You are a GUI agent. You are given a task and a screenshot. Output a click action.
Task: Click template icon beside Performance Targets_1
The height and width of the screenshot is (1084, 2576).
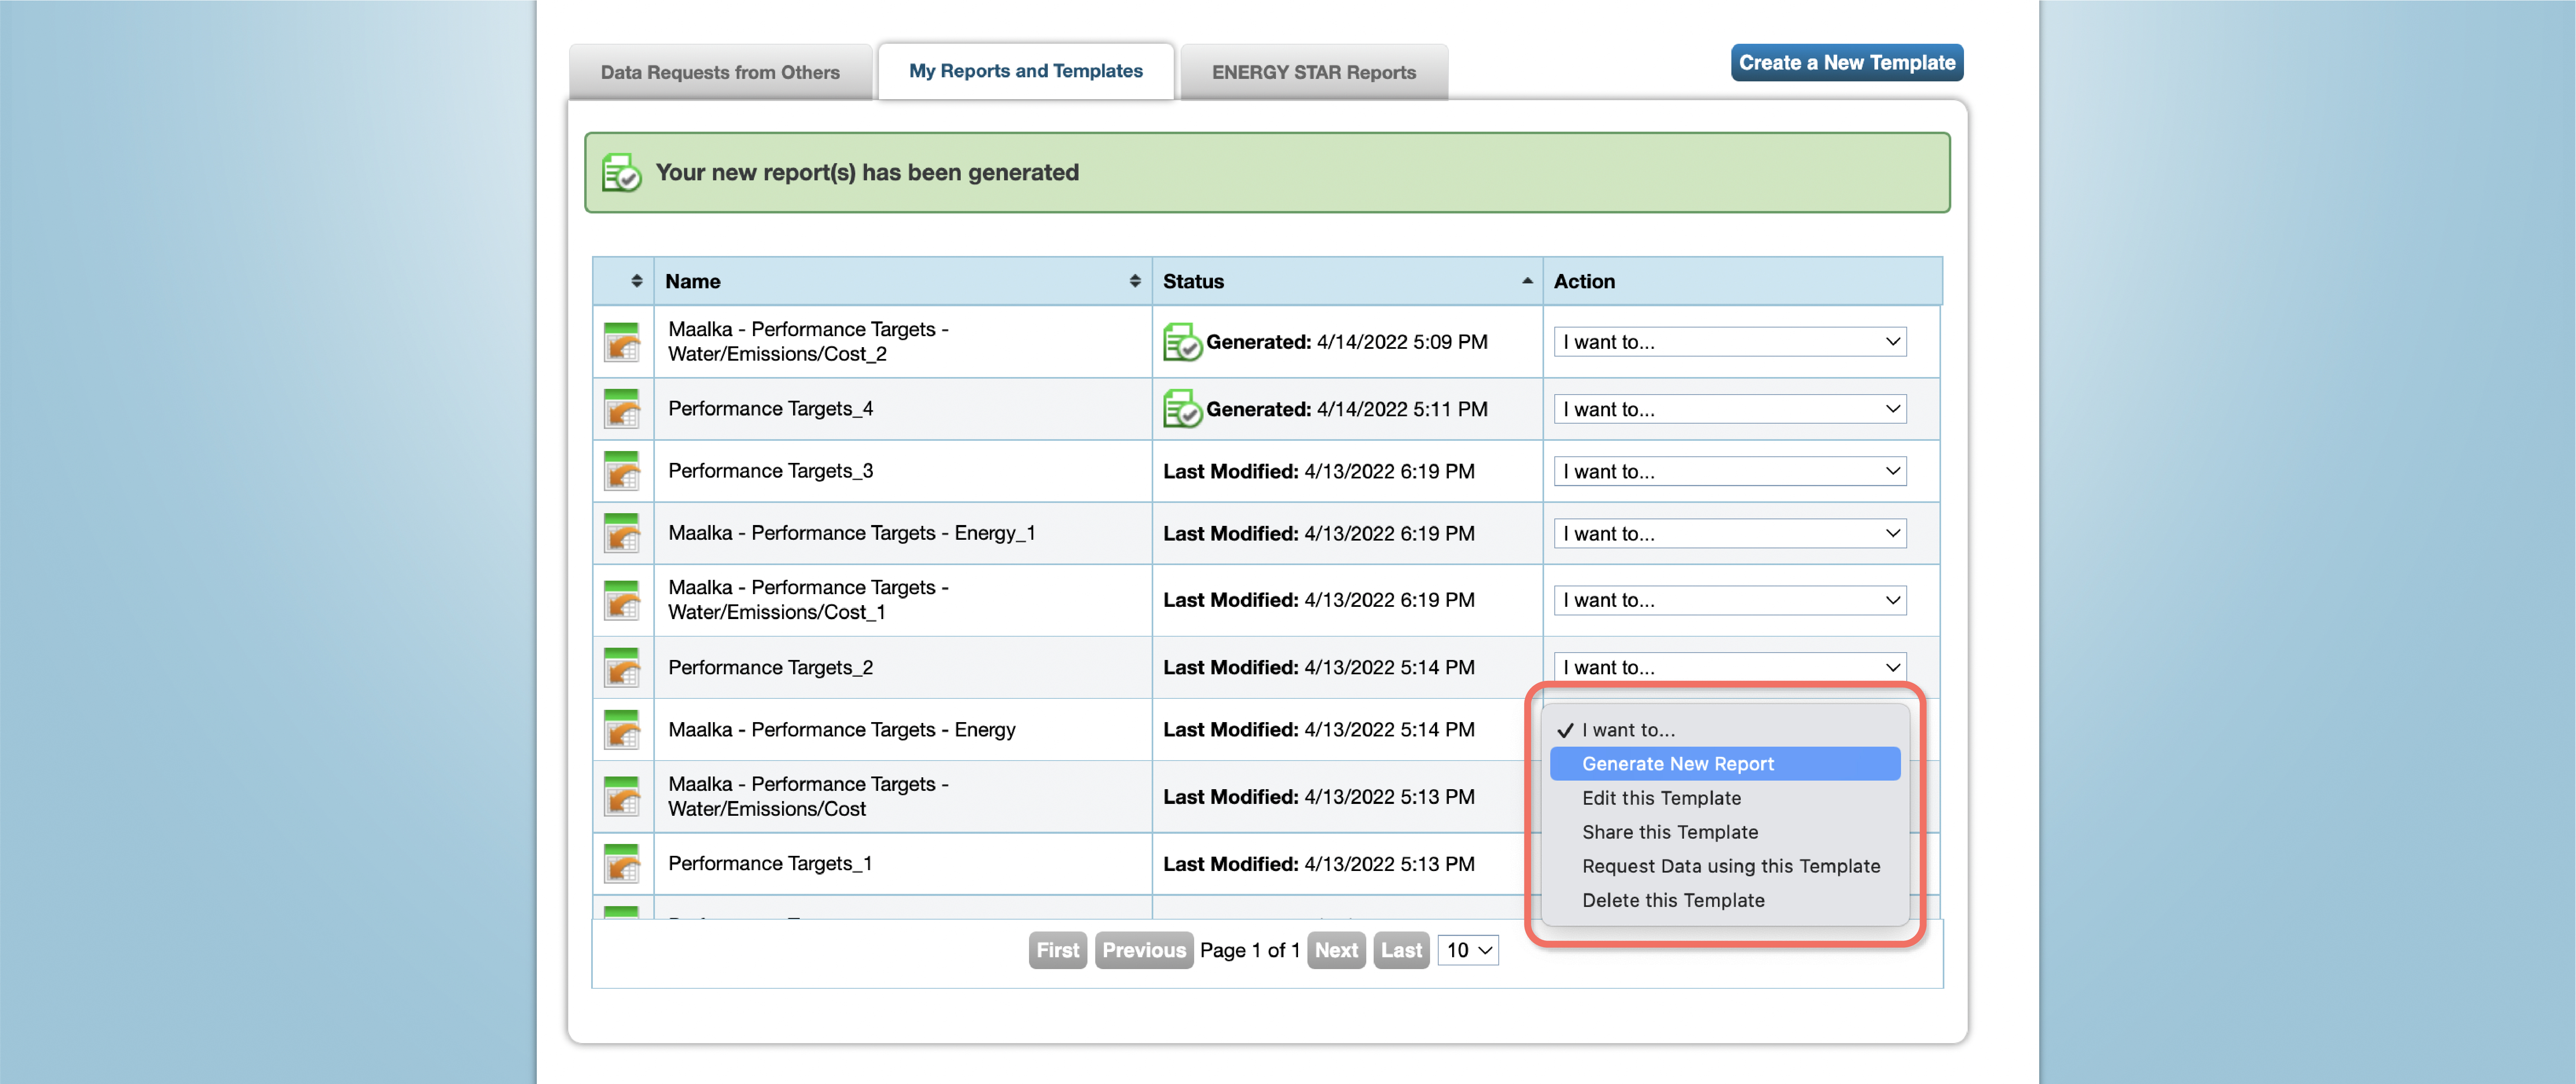point(622,863)
